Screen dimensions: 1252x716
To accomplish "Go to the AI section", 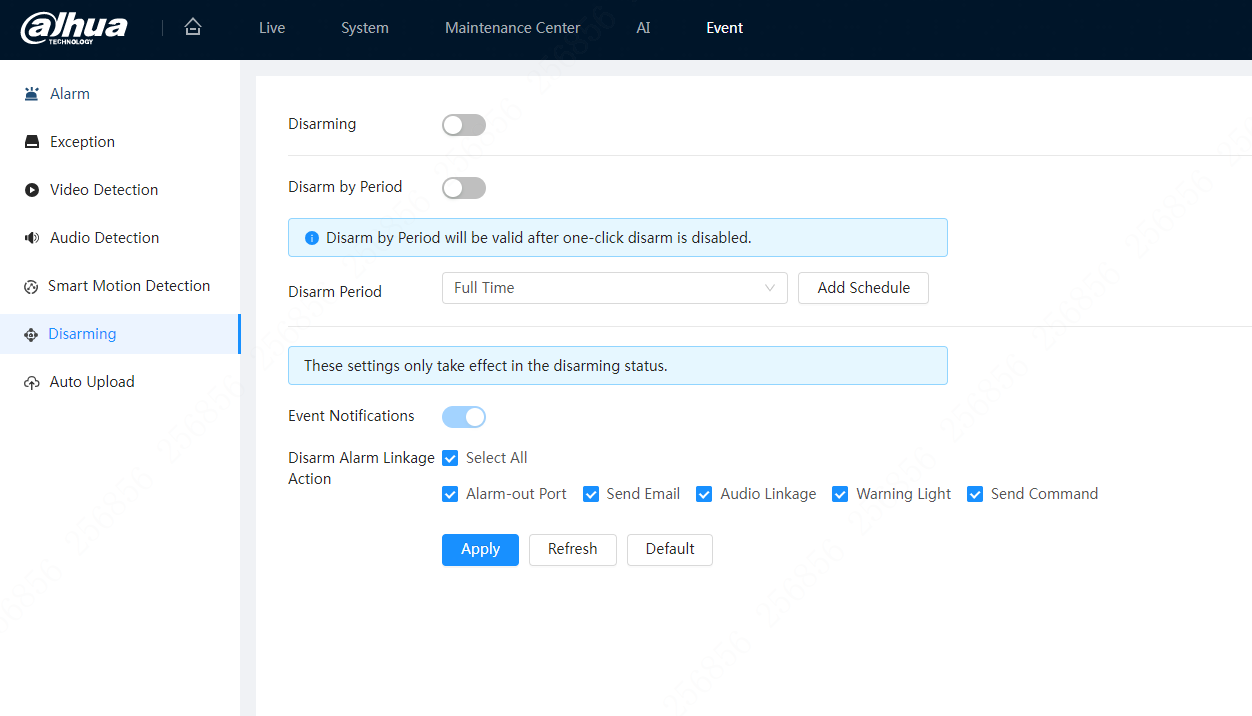I will pyautogui.click(x=643, y=27).
